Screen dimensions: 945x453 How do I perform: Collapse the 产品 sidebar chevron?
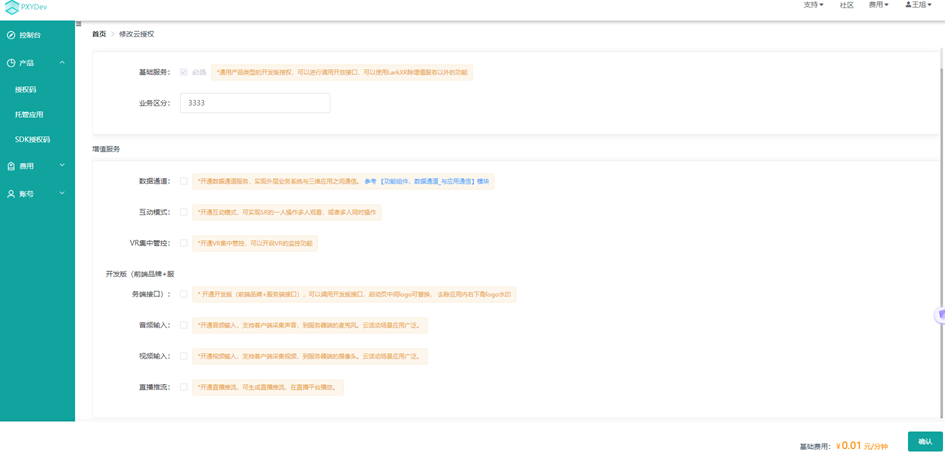(x=62, y=63)
